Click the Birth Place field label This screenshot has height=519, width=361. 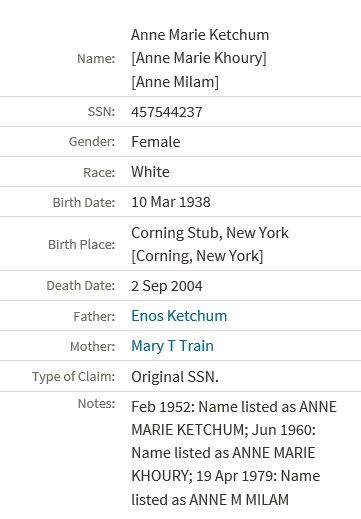[x=82, y=245]
